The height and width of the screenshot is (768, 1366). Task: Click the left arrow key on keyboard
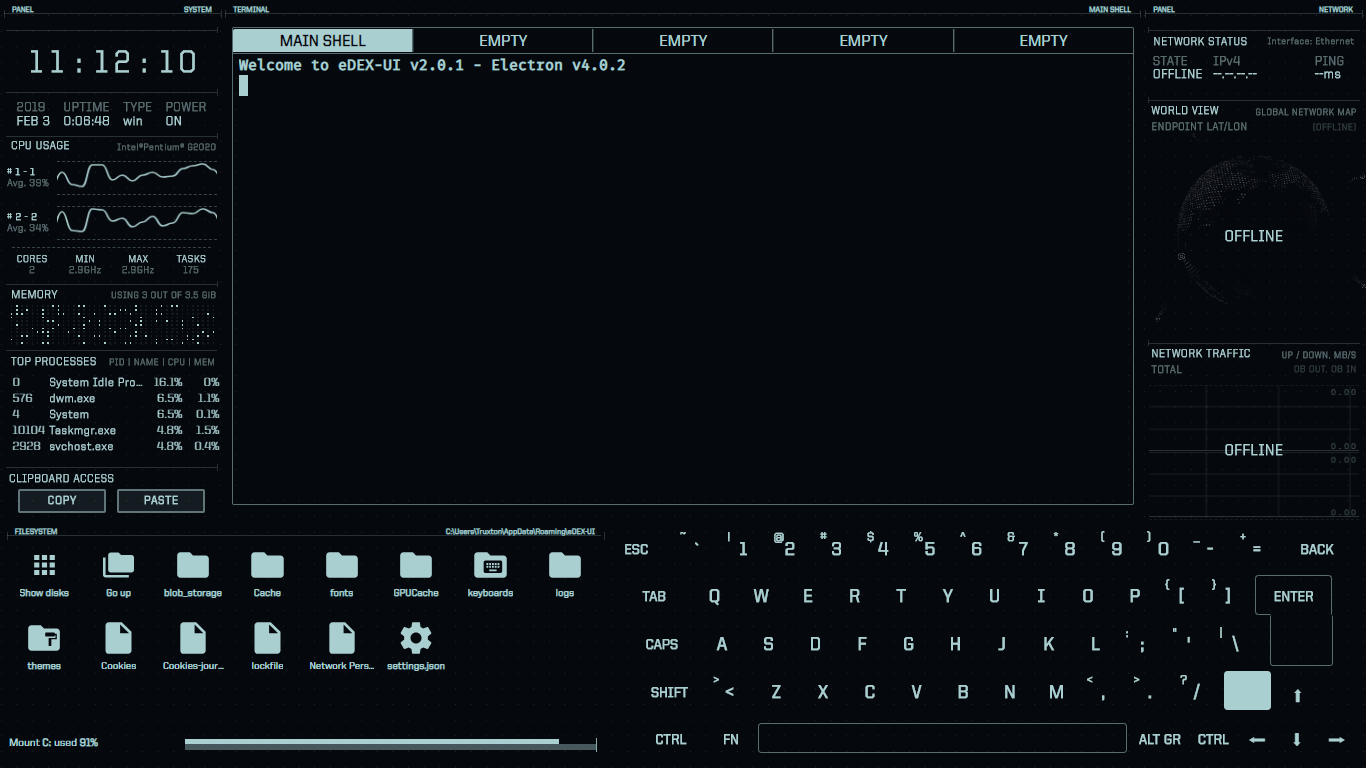tap(1257, 740)
